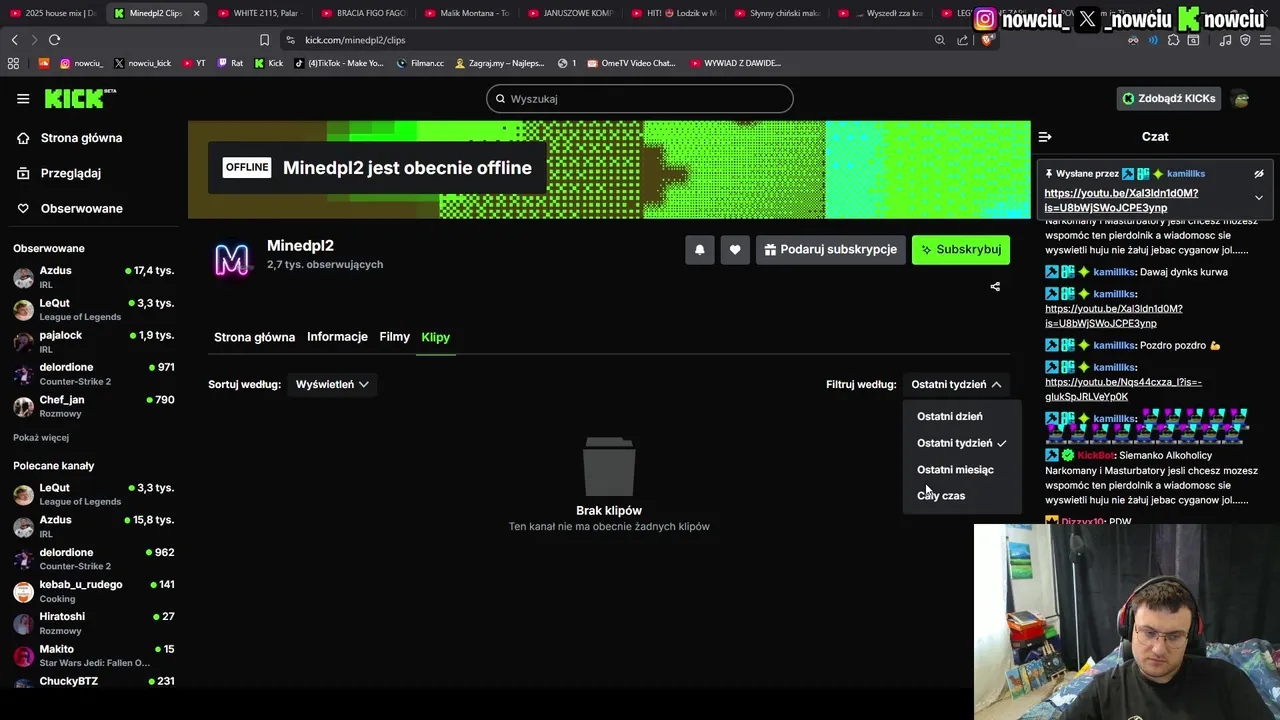Screen dimensions: 1280x720
Task: Click the KICK logo
Action: [80, 98]
